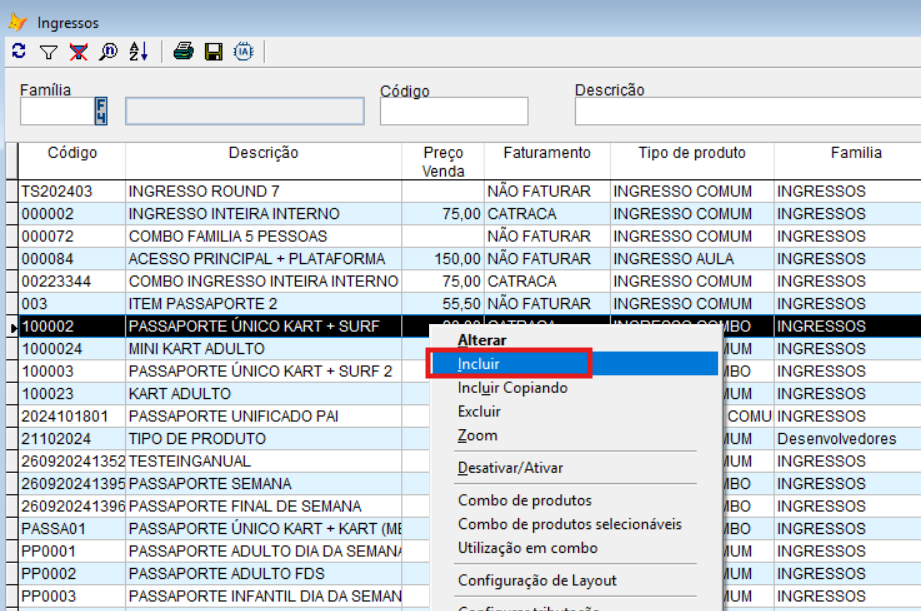Open the magnifier search icon
This screenshot has height=611, width=921.
(108, 52)
